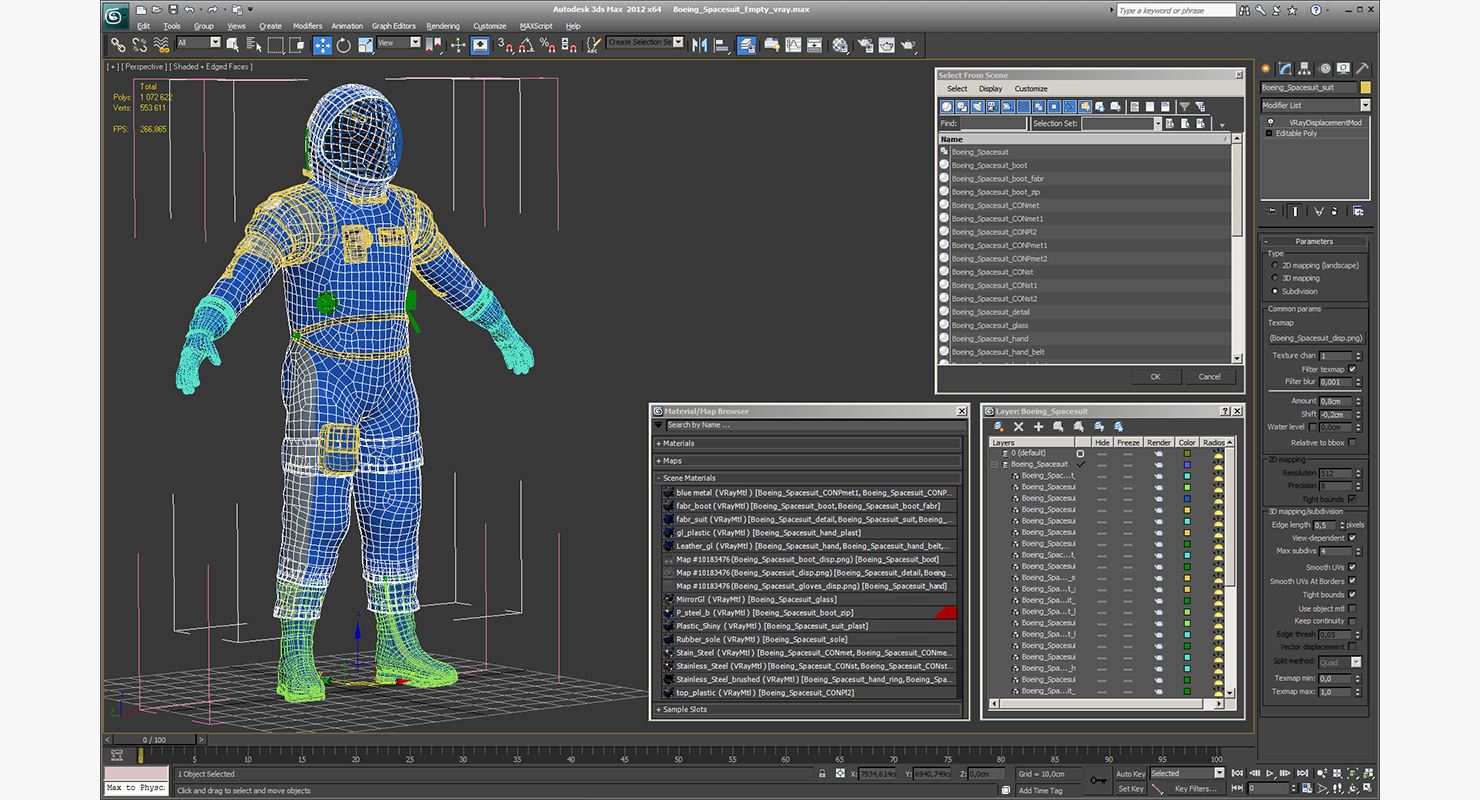Toggle the Angle Snap button
Screen dimensions: 1480x800
click(x=526, y=44)
